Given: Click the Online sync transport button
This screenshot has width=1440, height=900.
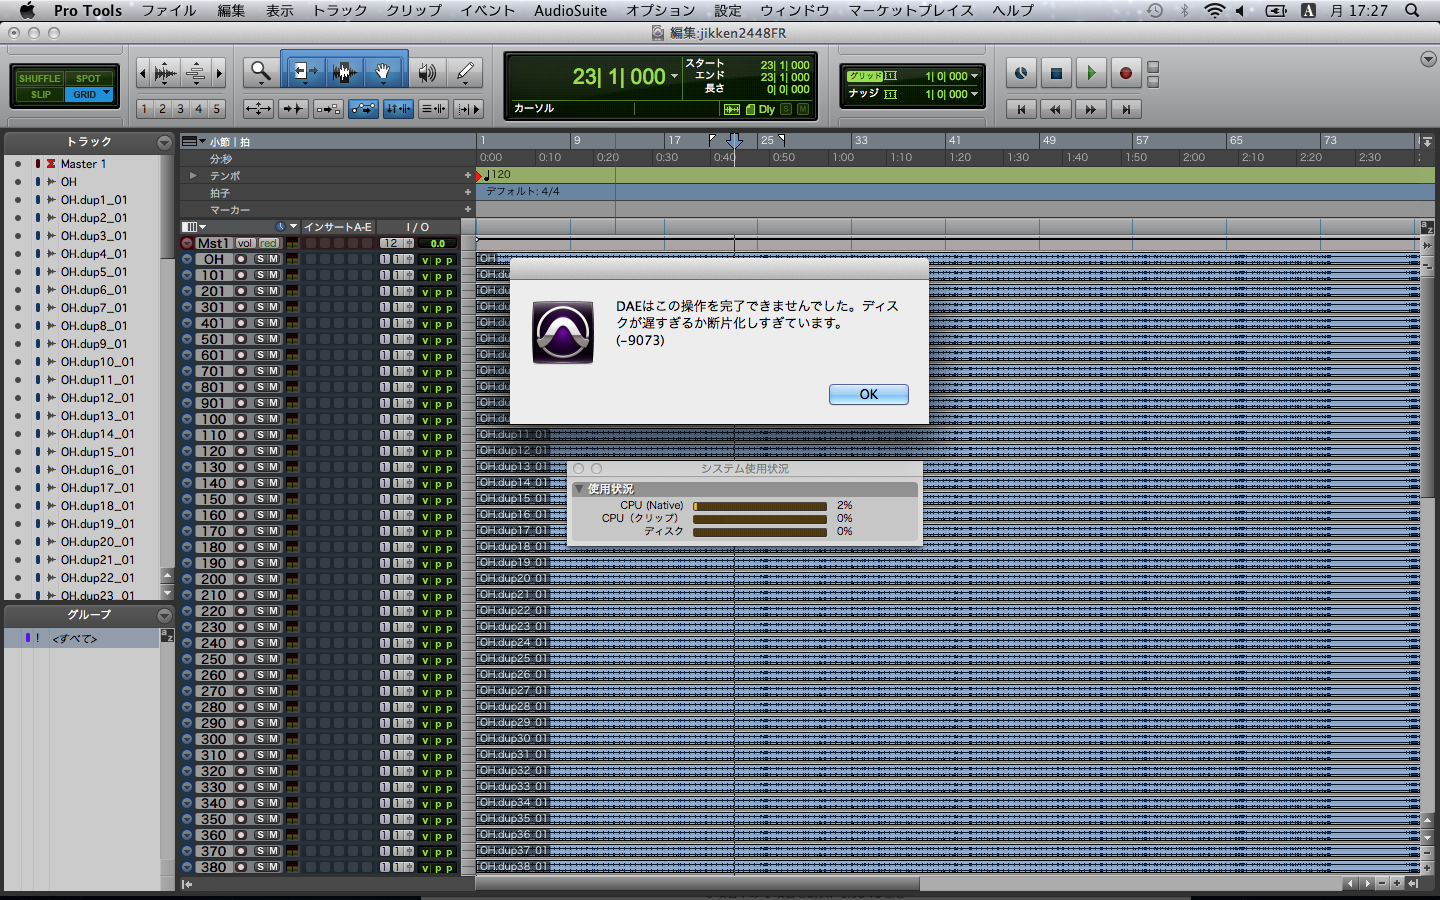Looking at the screenshot, I should click(1021, 73).
